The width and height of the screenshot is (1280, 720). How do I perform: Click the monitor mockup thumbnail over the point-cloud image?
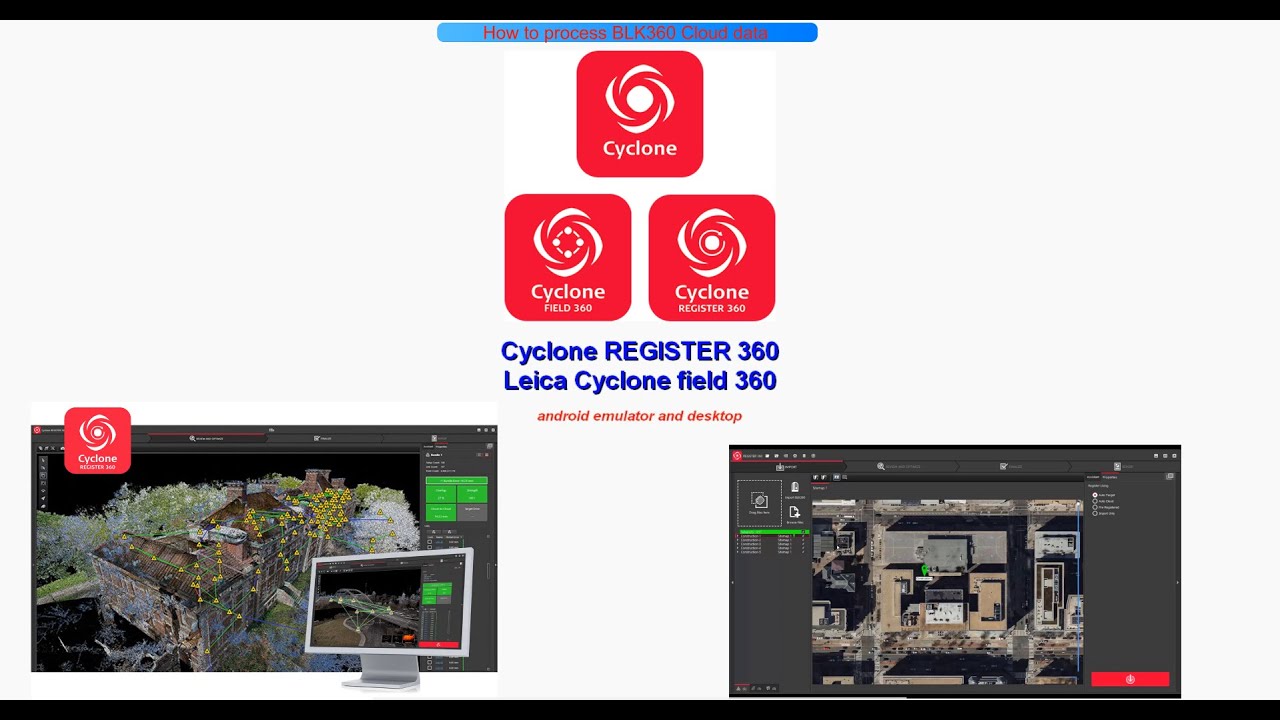[x=390, y=620]
